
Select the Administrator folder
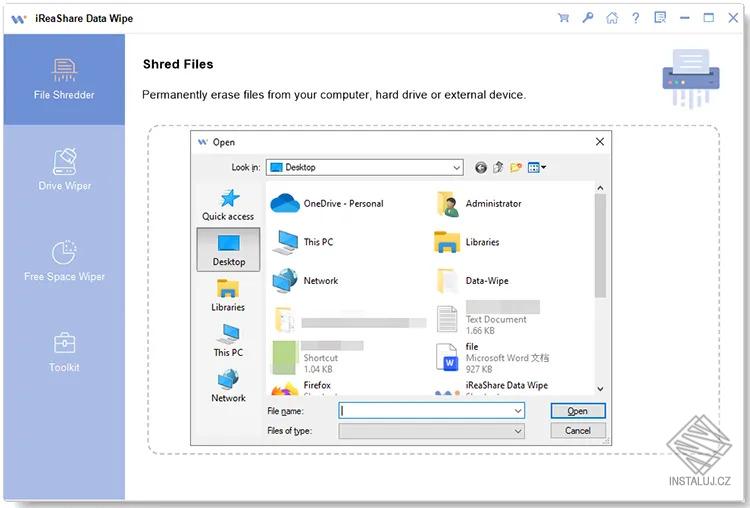pyautogui.click(x=478, y=203)
